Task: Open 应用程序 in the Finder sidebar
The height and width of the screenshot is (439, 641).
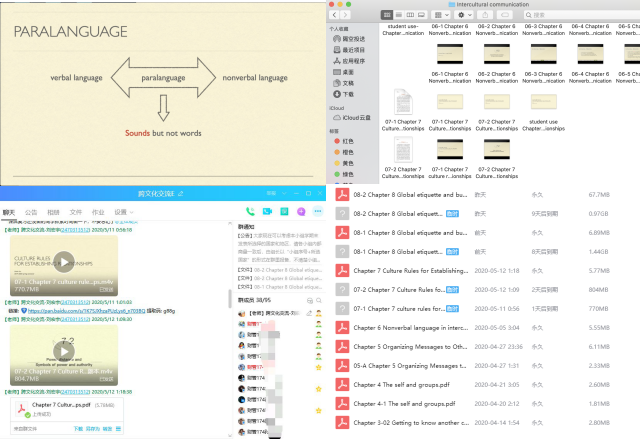Action: tap(349, 61)
